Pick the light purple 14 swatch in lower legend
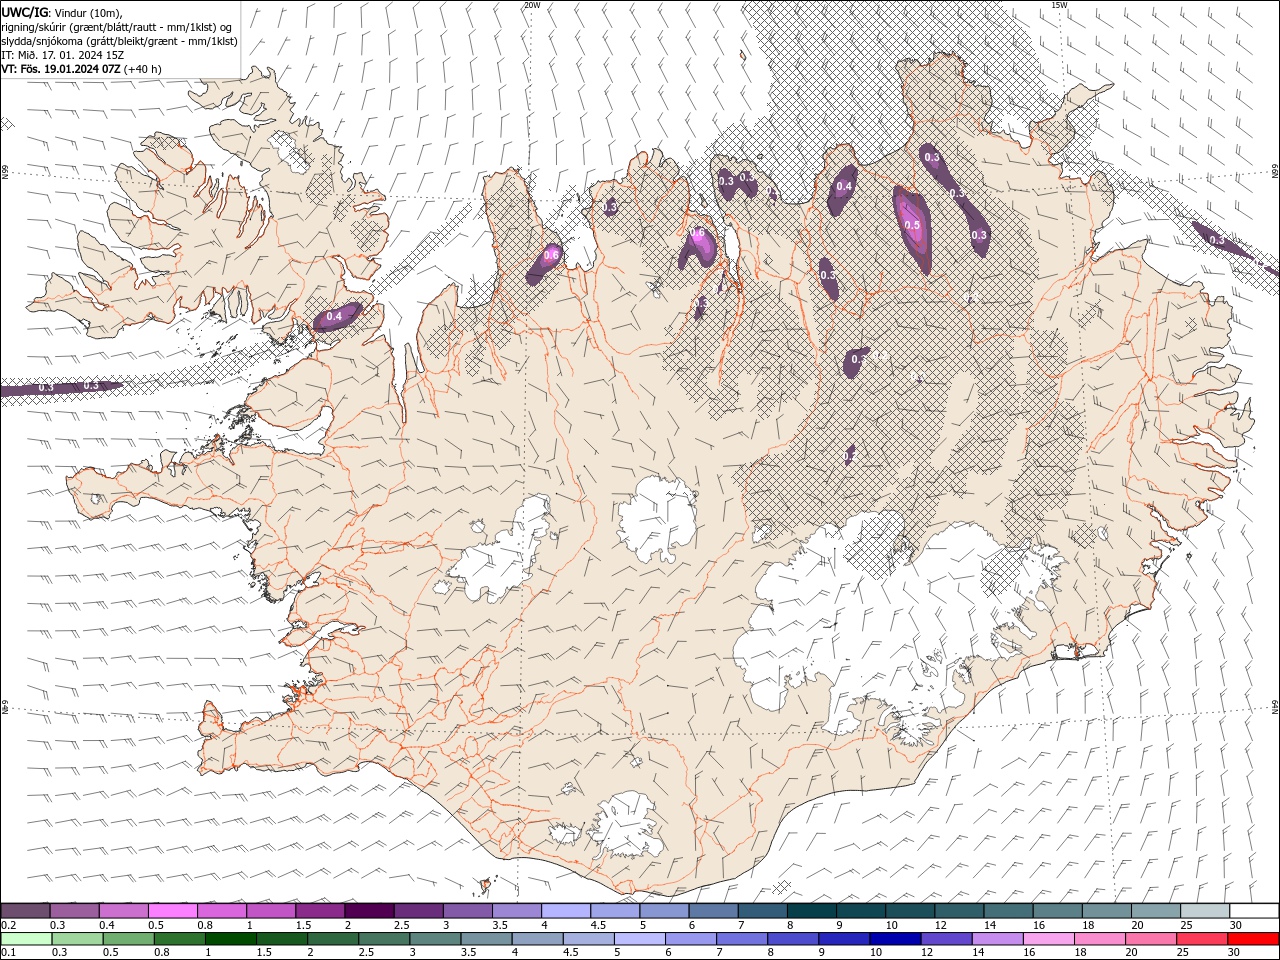The height and width of the screenshot is (960, 1280). coord(998,939)
